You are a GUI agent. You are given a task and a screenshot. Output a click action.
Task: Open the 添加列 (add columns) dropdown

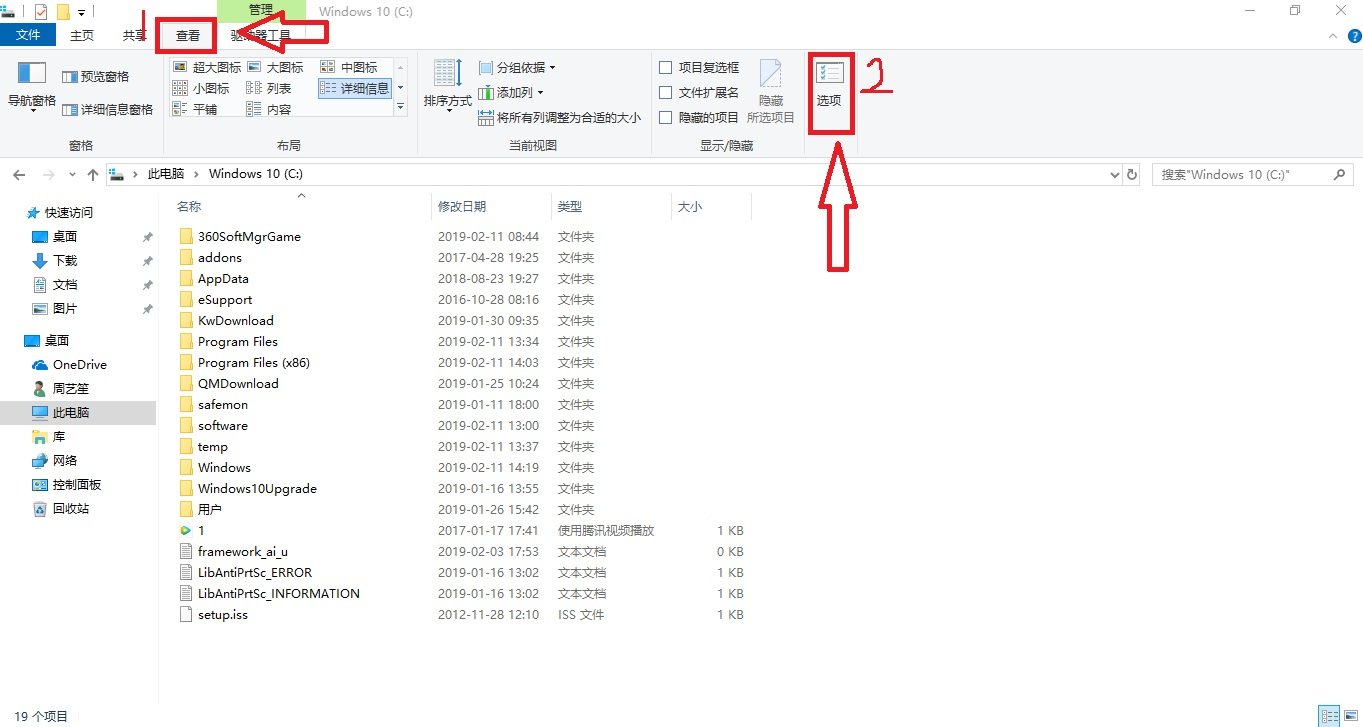coord(510,91)
